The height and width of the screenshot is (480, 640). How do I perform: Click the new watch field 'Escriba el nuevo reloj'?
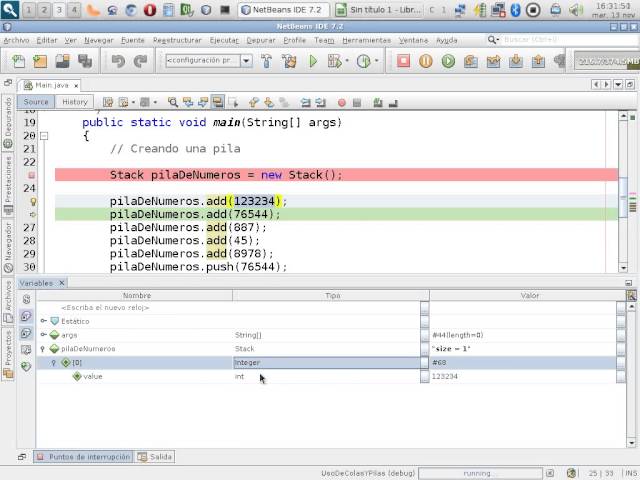[105, 307]
